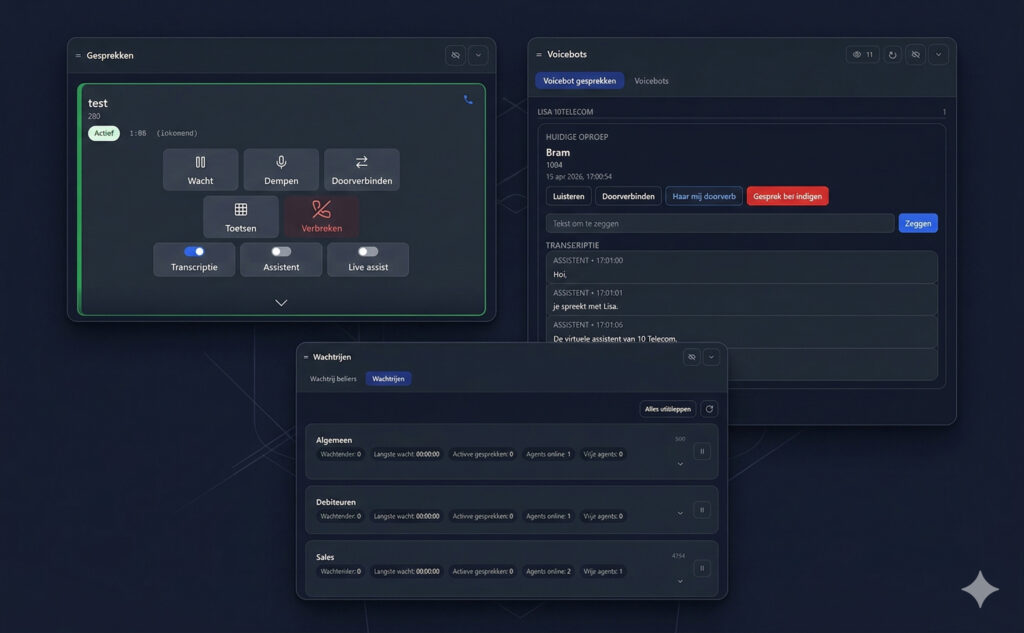Click the Luisteren button for Bram's call
The height and width of the screenshot is (633, 1024).
(568, 196)
